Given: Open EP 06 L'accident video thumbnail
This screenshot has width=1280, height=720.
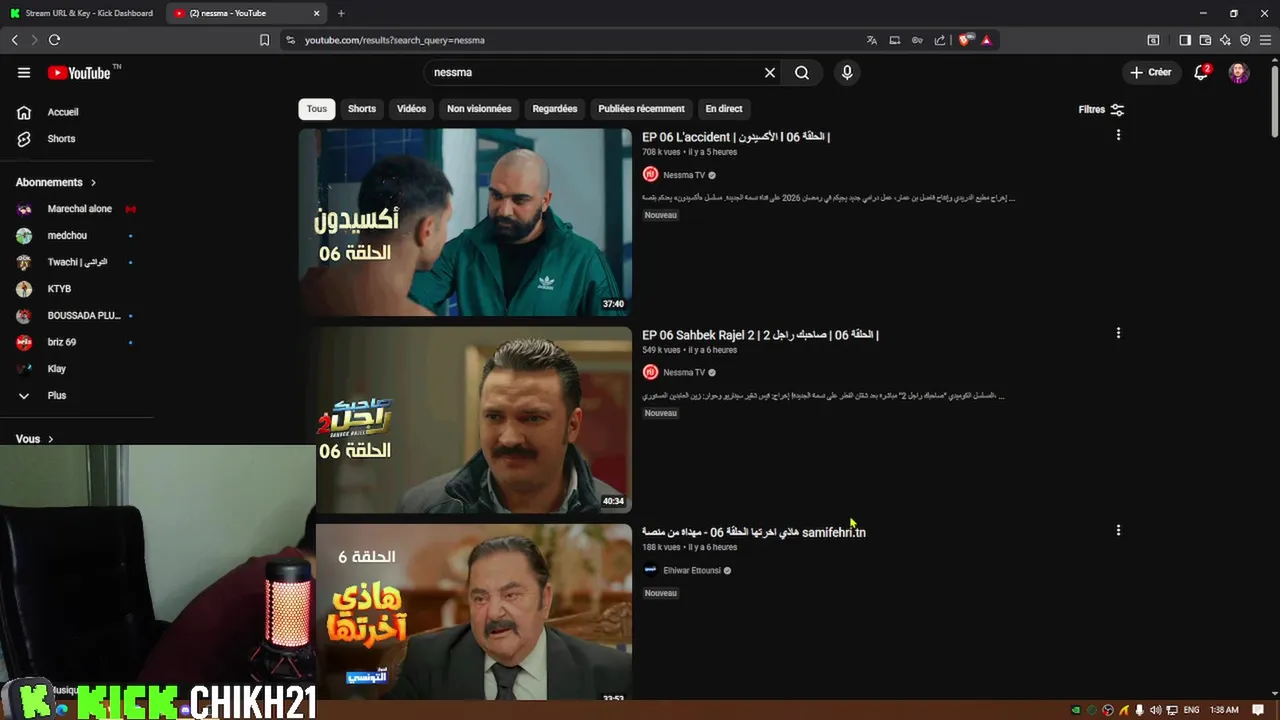Looking at the screenshot, I should point(465,221).
